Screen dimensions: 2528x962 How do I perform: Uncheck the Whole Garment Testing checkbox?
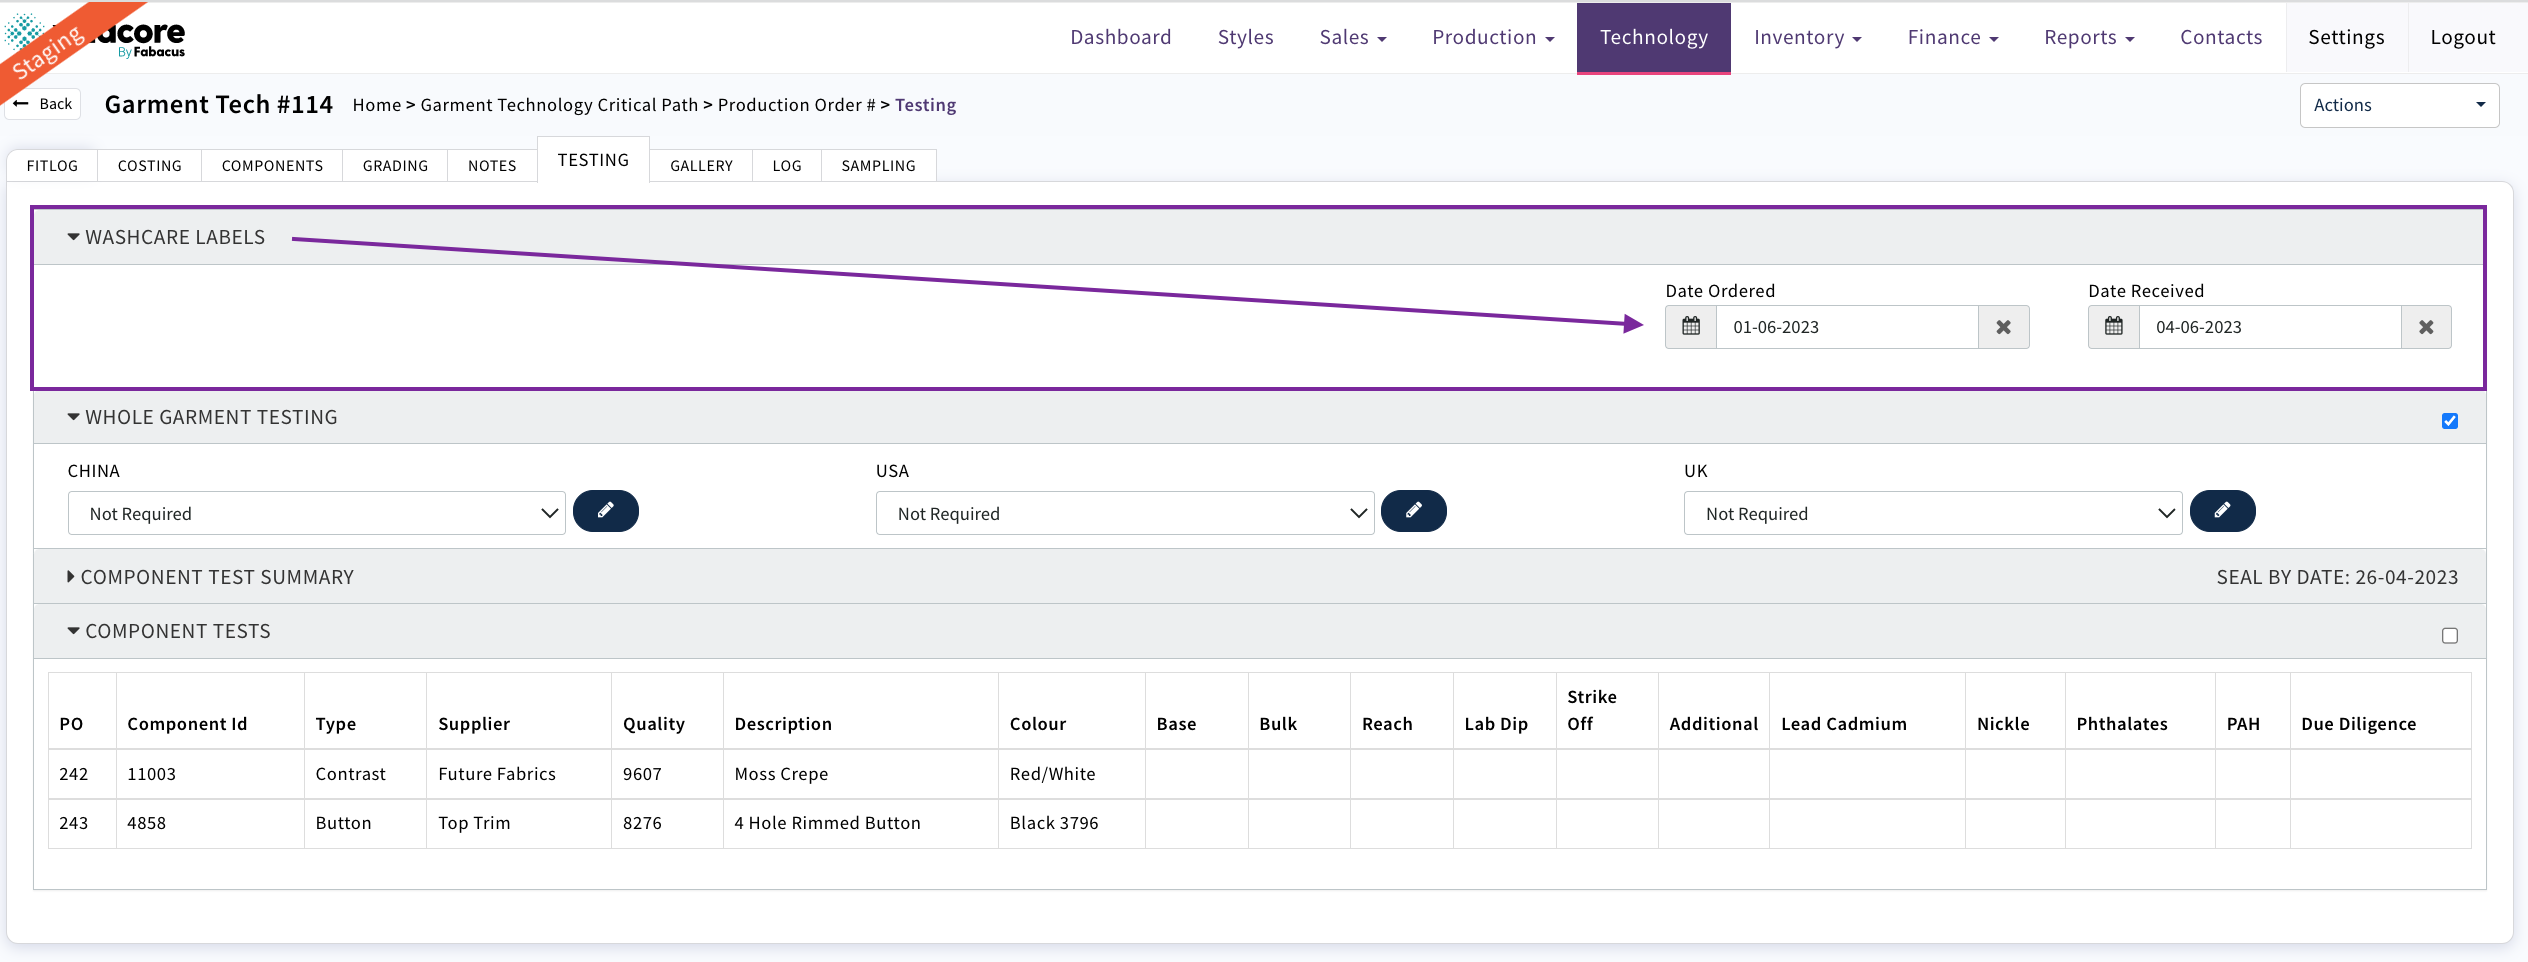[x=2449, y=421]
